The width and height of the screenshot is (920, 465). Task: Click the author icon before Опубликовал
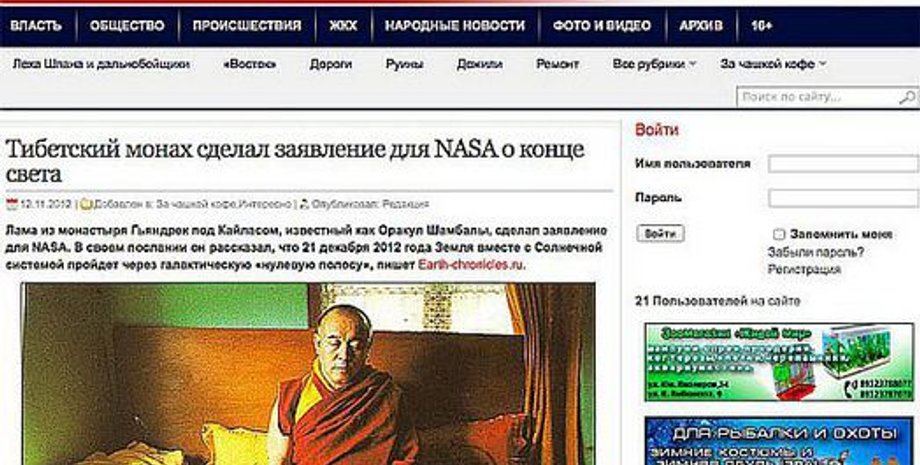304,205
